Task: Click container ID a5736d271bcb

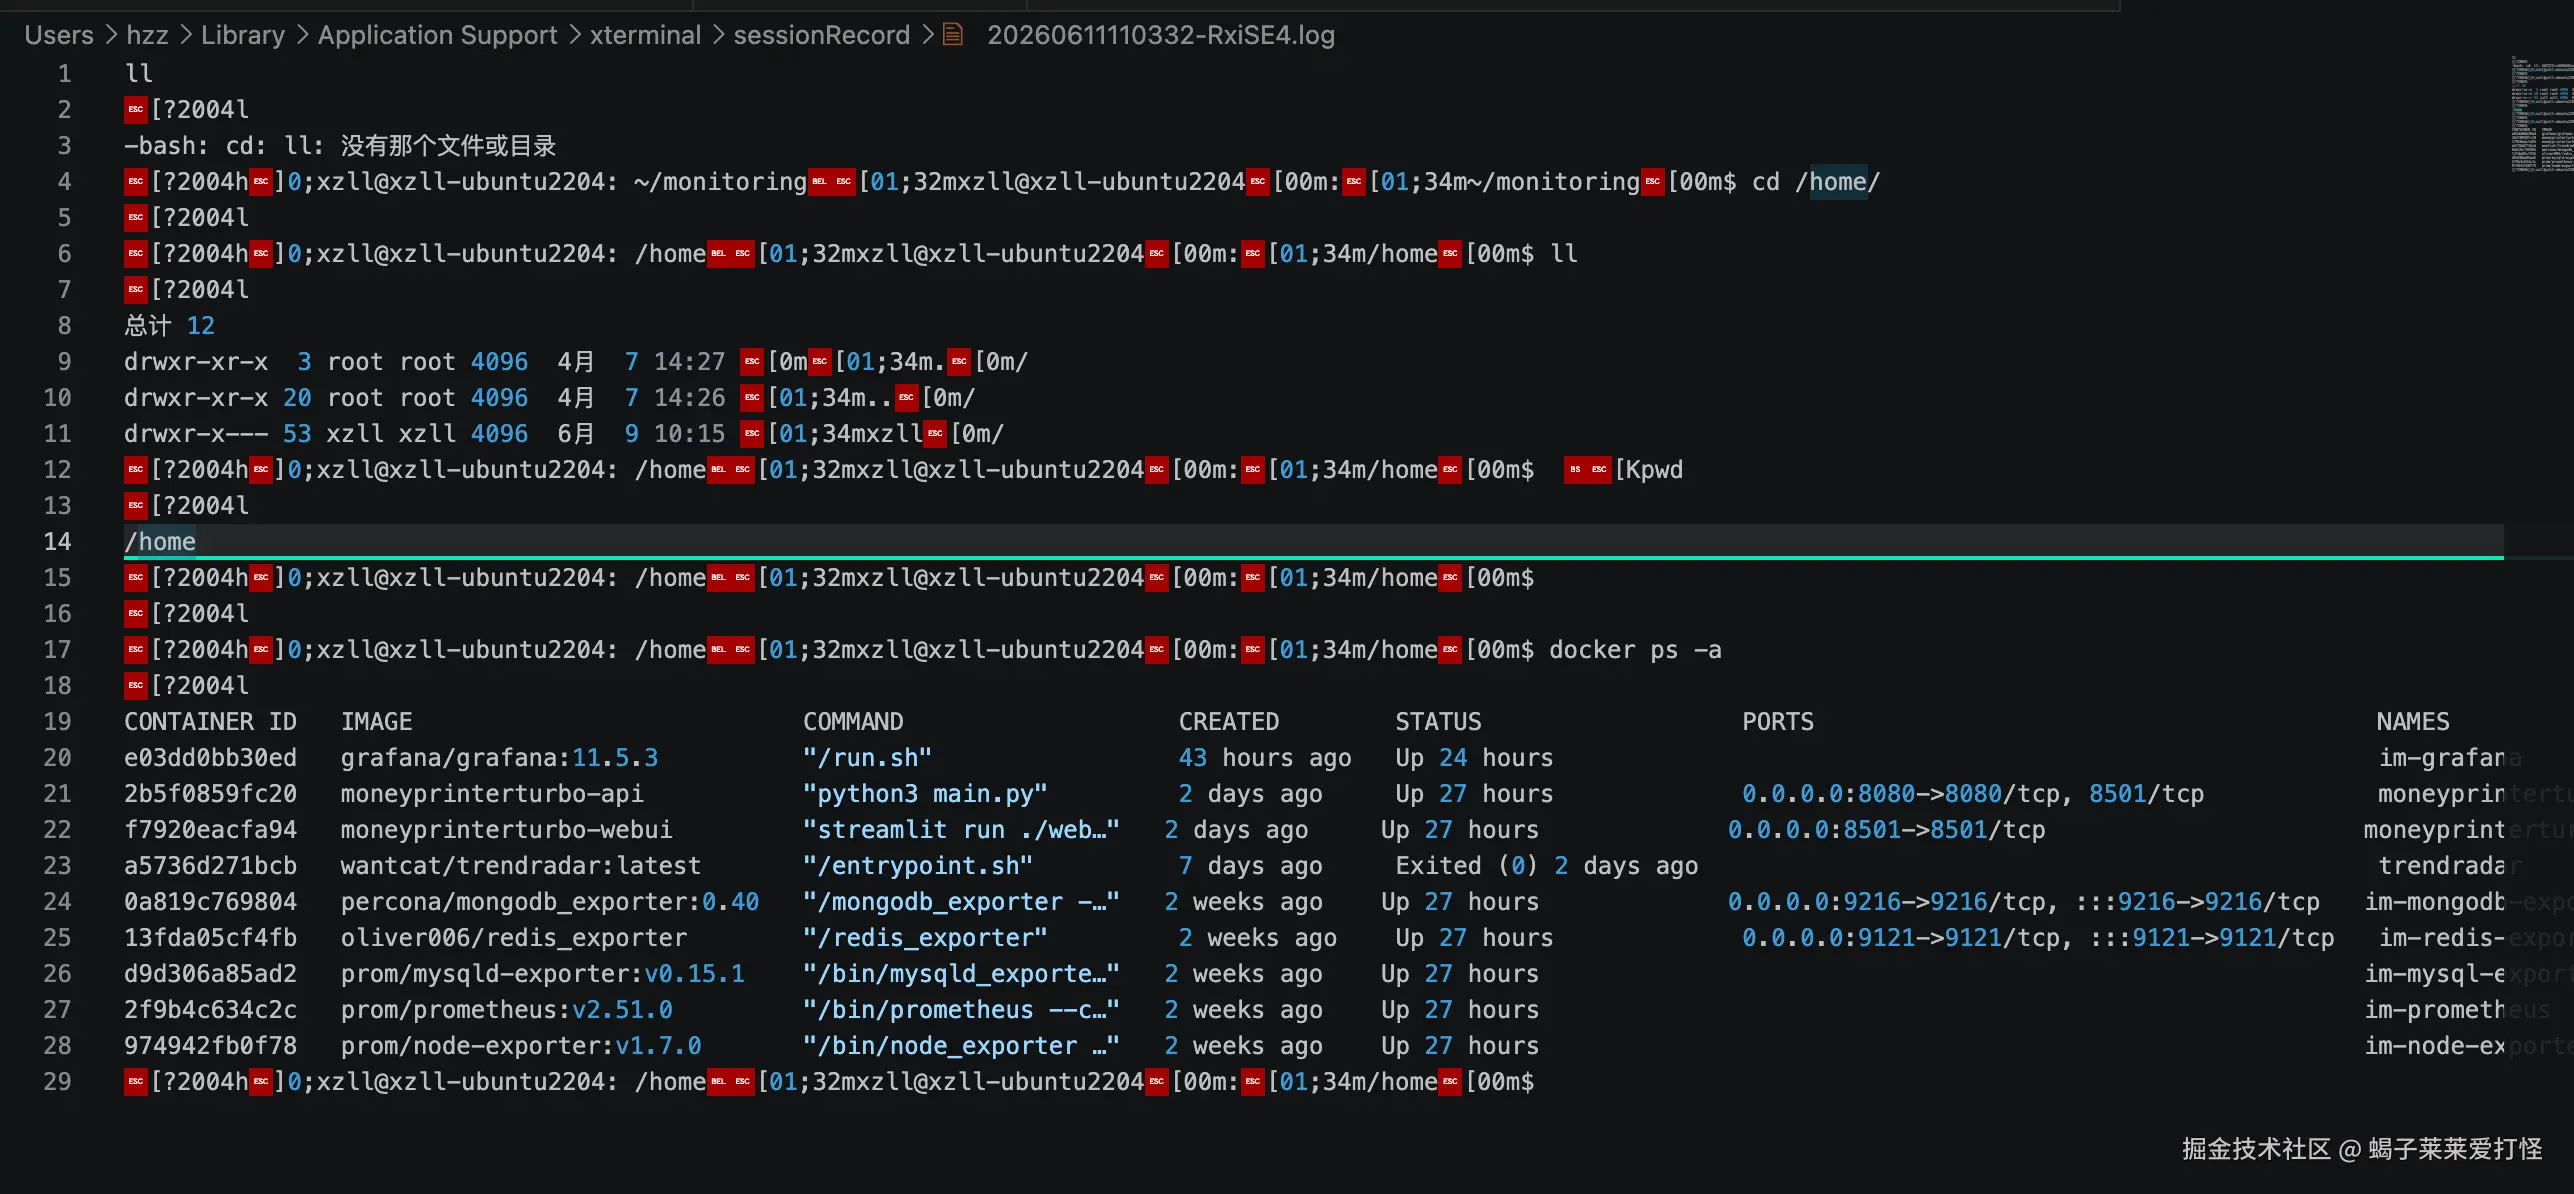Action: pos(211,866)
